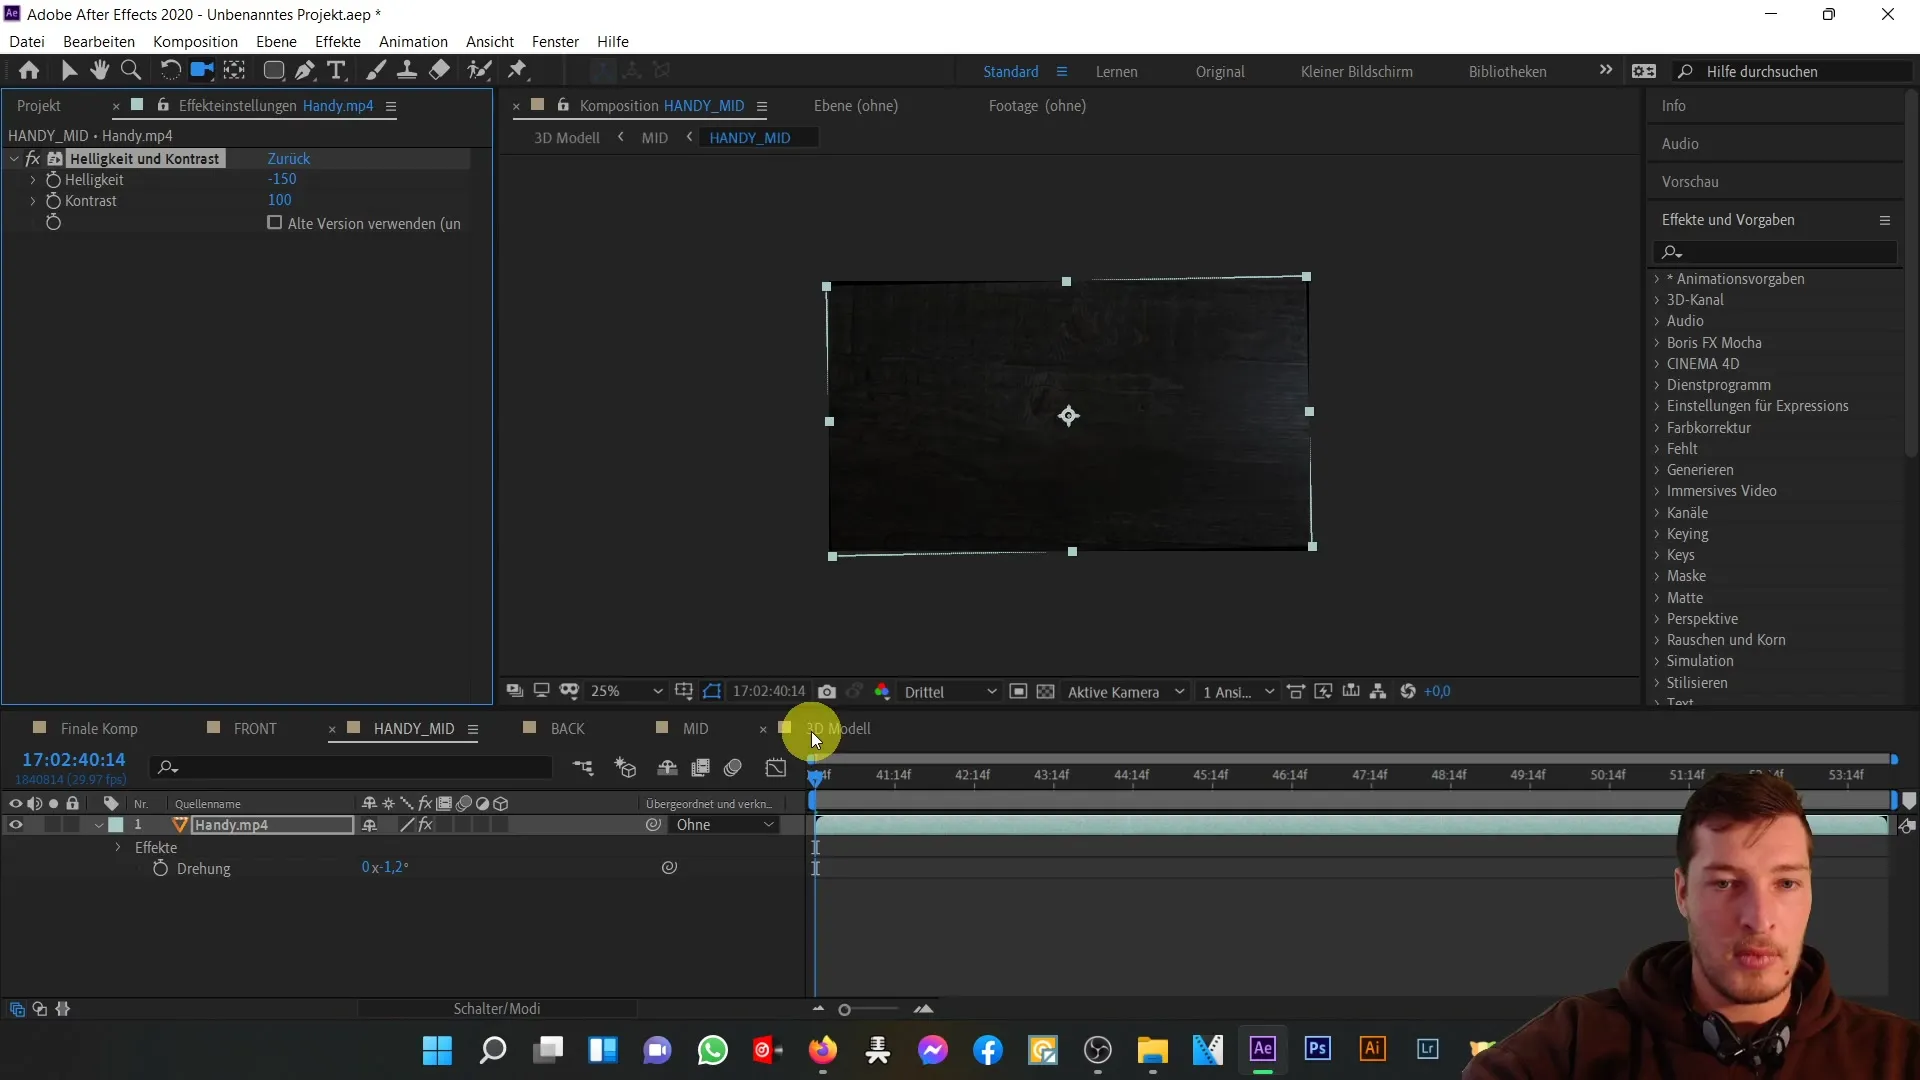The image size is (1920, 1080).
Task: Select the MID composition tab
Action: click(695, 728)
